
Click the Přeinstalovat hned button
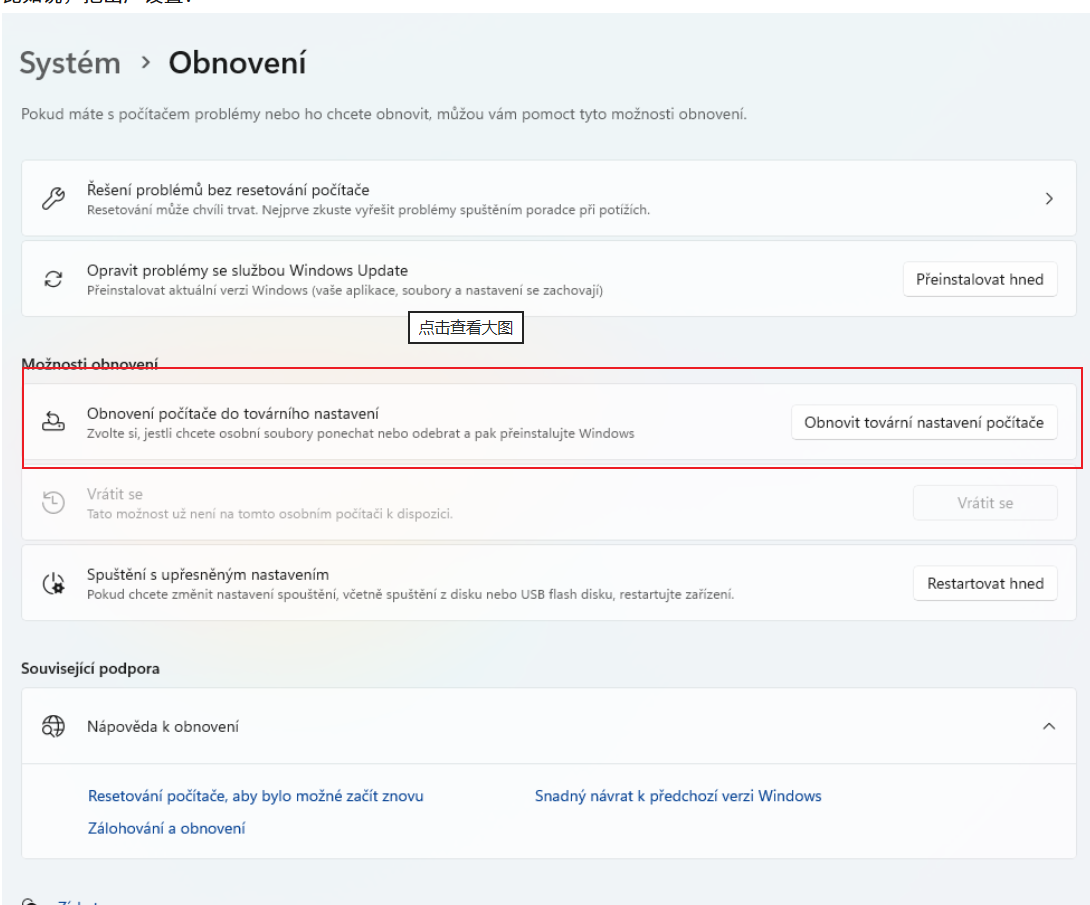point(980,279)
